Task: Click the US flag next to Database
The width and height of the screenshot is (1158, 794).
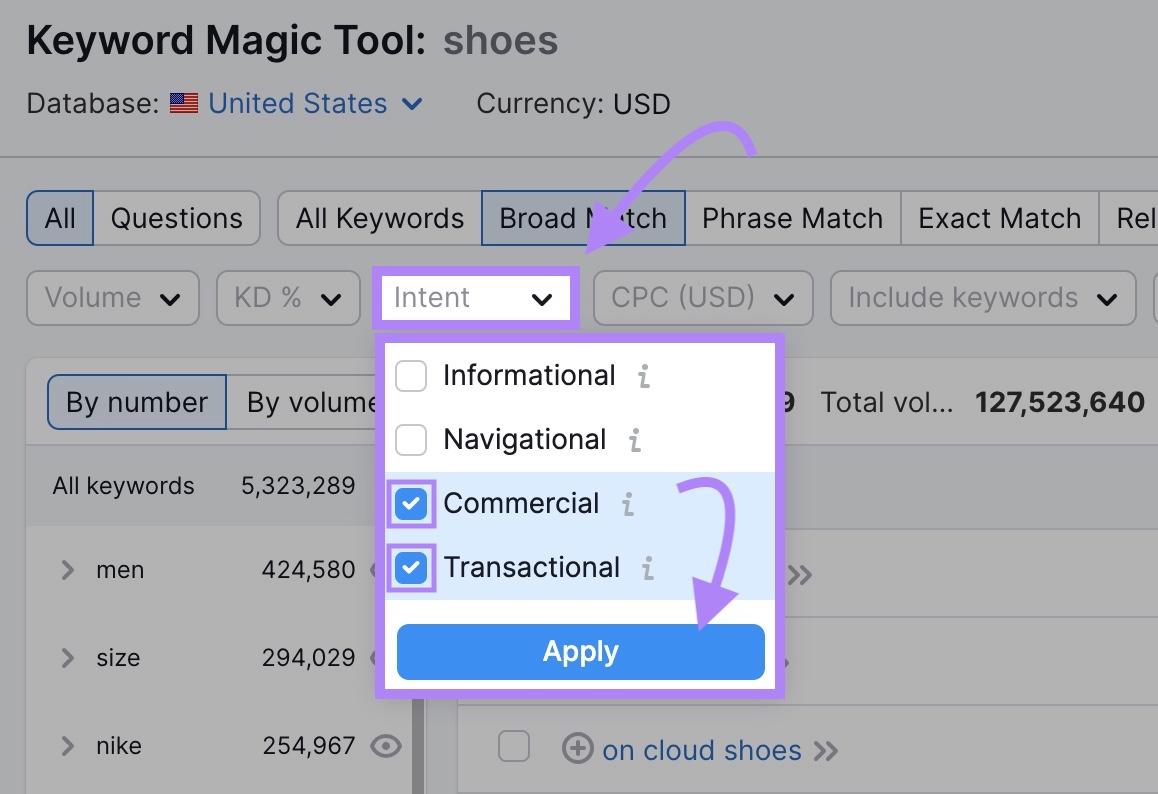Action: [183, 103]
